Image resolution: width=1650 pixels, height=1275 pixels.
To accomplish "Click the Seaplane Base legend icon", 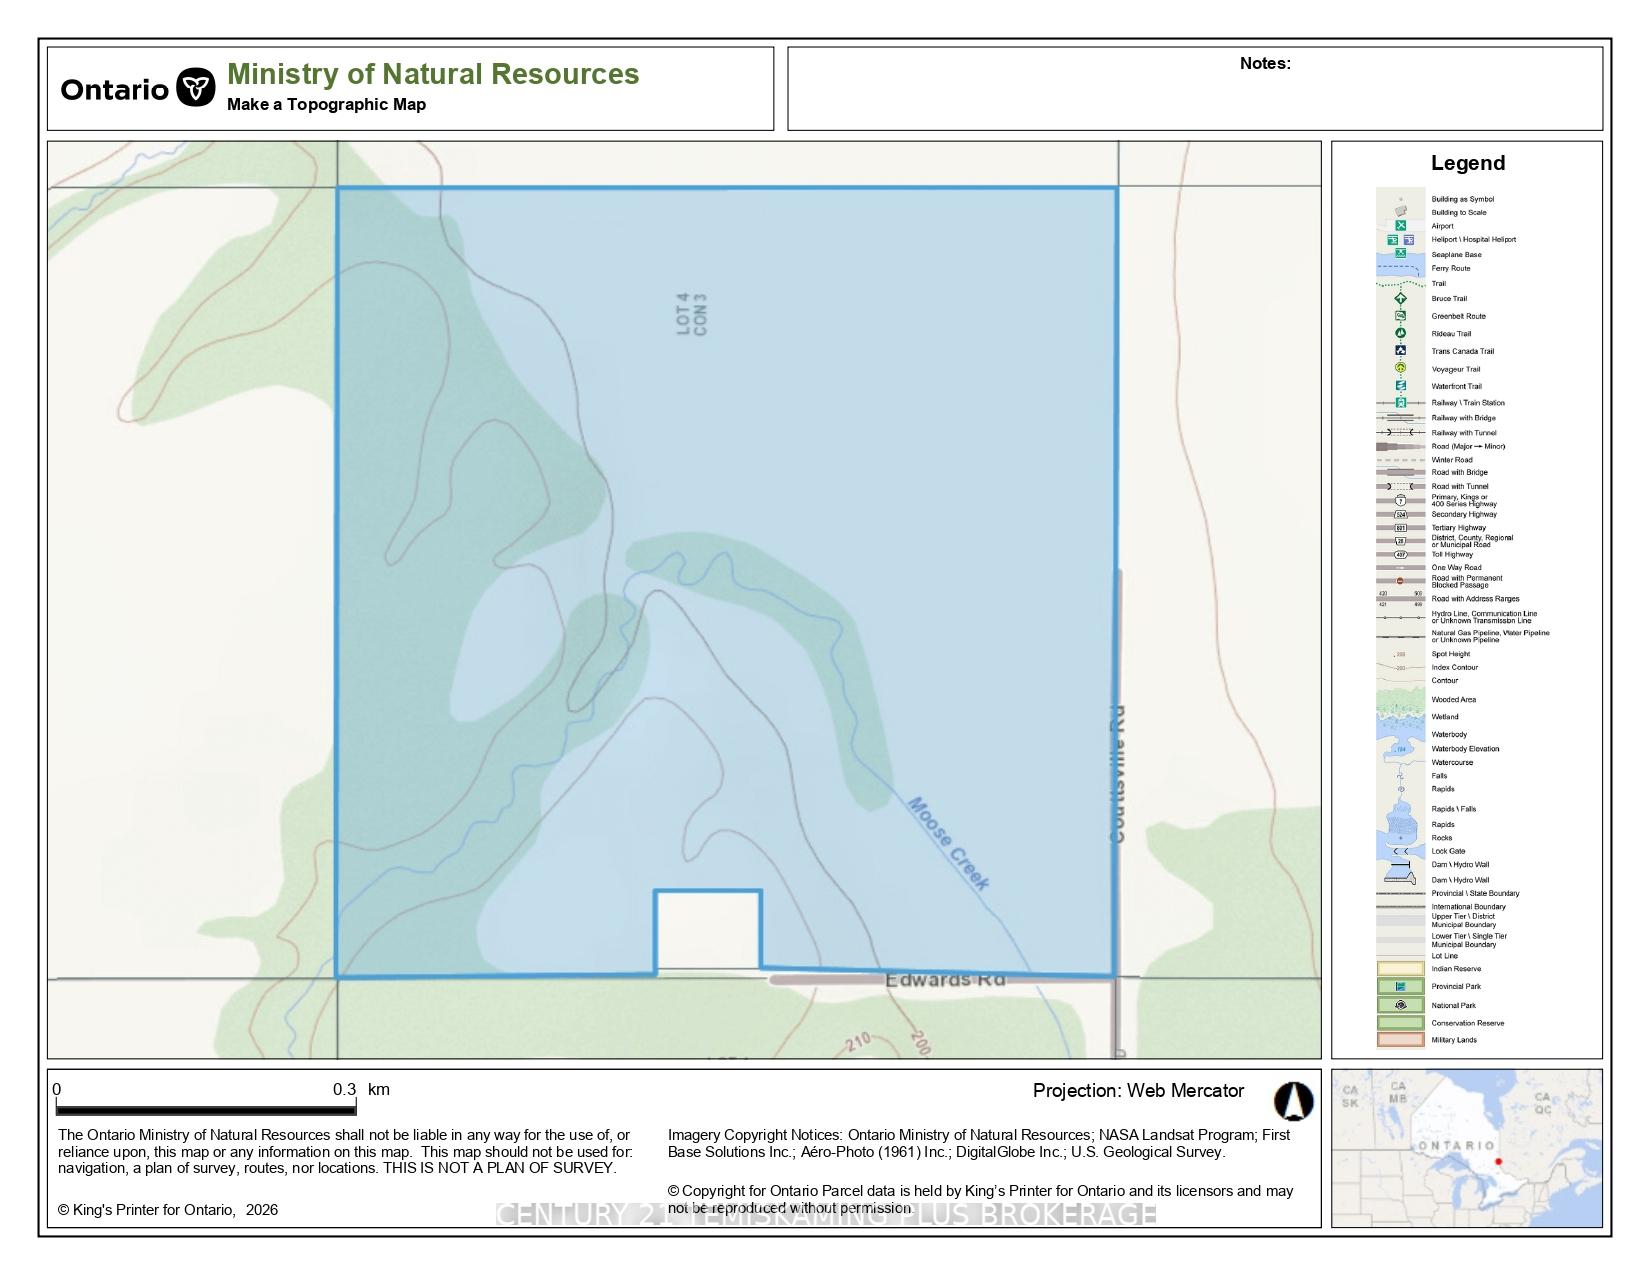I will [x=1401, y=253].
